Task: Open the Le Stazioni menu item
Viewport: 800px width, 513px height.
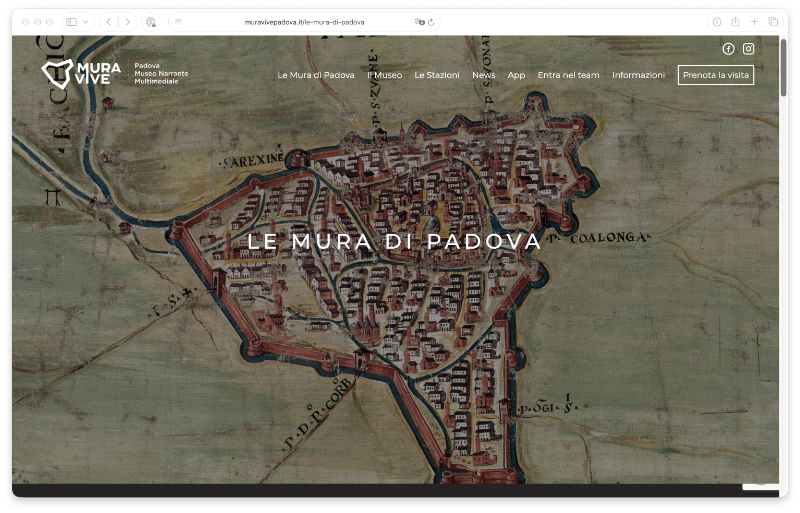Action: tap(437, 75)
